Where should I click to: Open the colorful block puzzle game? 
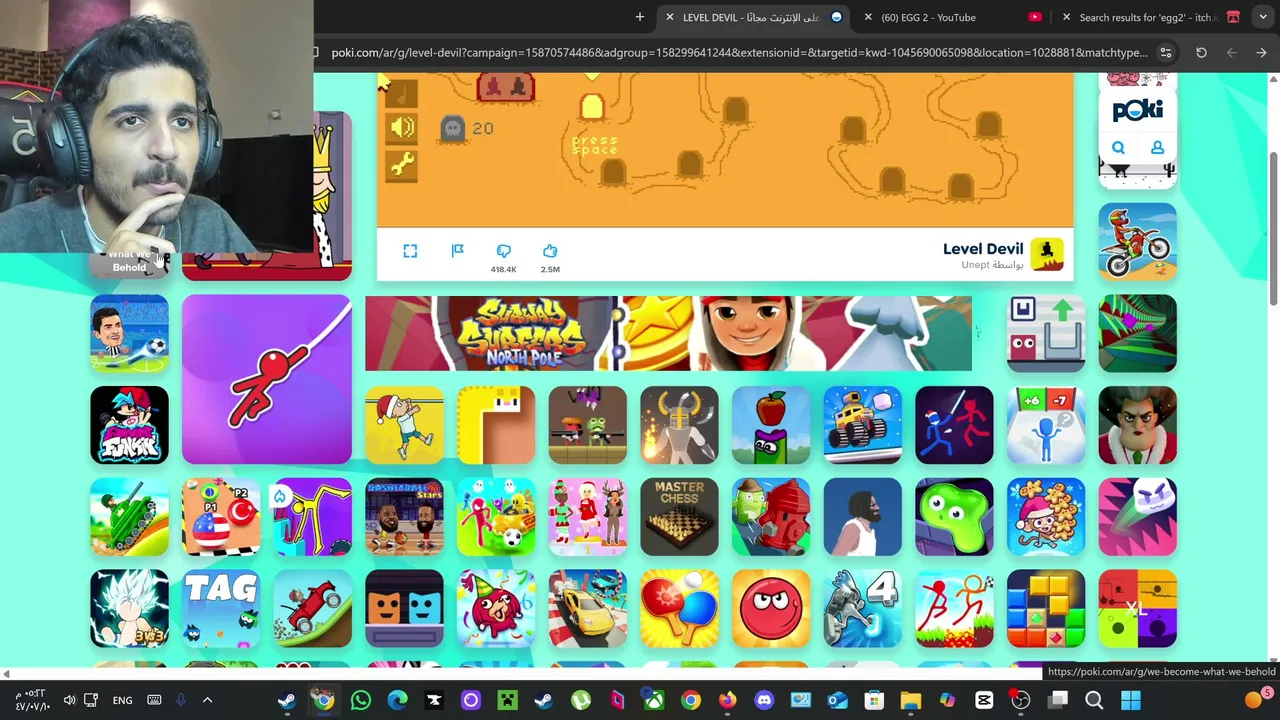(1046, 609)
